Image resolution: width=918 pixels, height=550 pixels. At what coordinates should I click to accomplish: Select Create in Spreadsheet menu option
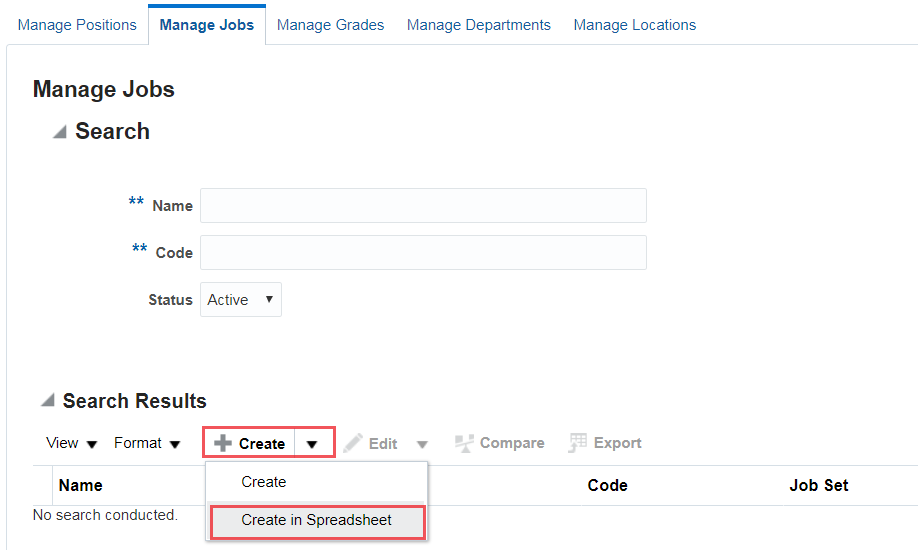click(x=317, y=520)
